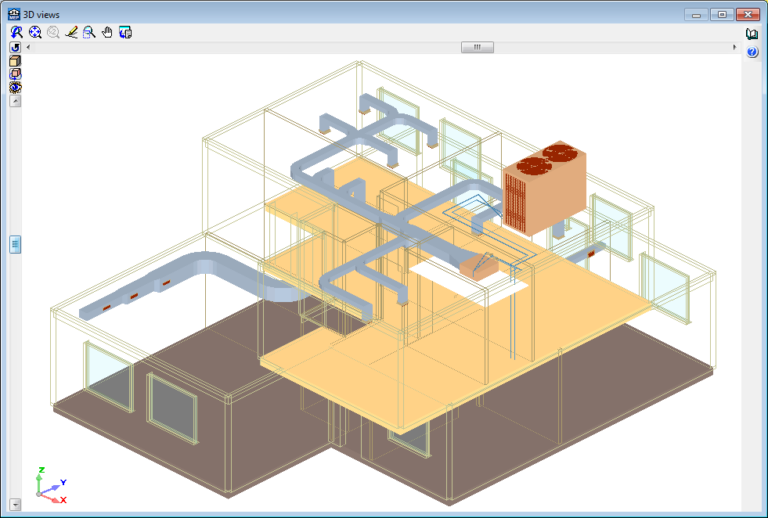
Task: Click the horizontal scrollbar left arrow
Action: pyautogui.click(x=28, y=47)
